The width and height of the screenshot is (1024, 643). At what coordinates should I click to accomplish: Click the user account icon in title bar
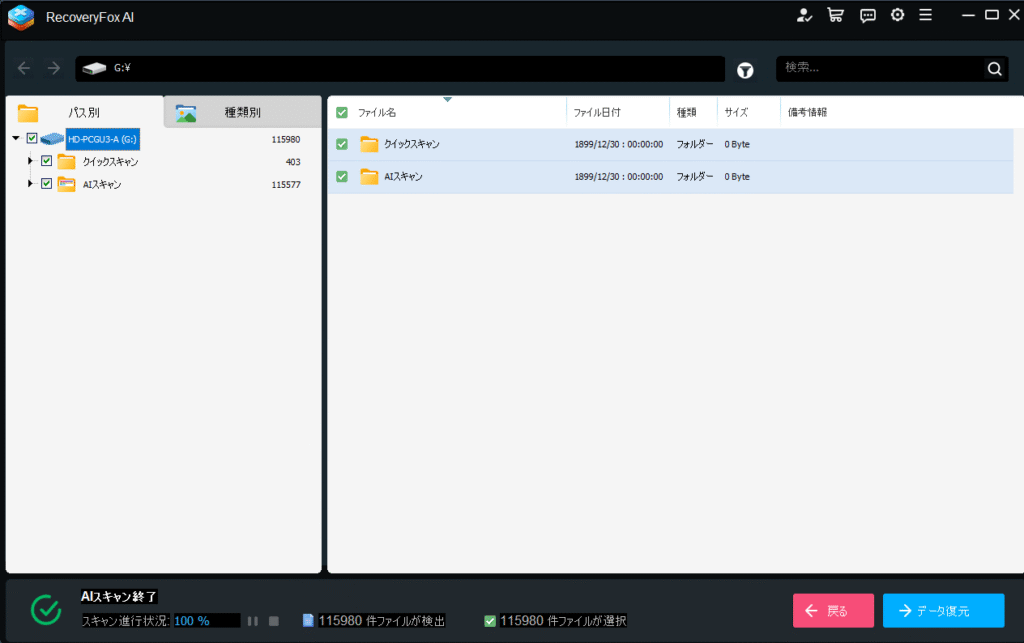click(804, 15)
